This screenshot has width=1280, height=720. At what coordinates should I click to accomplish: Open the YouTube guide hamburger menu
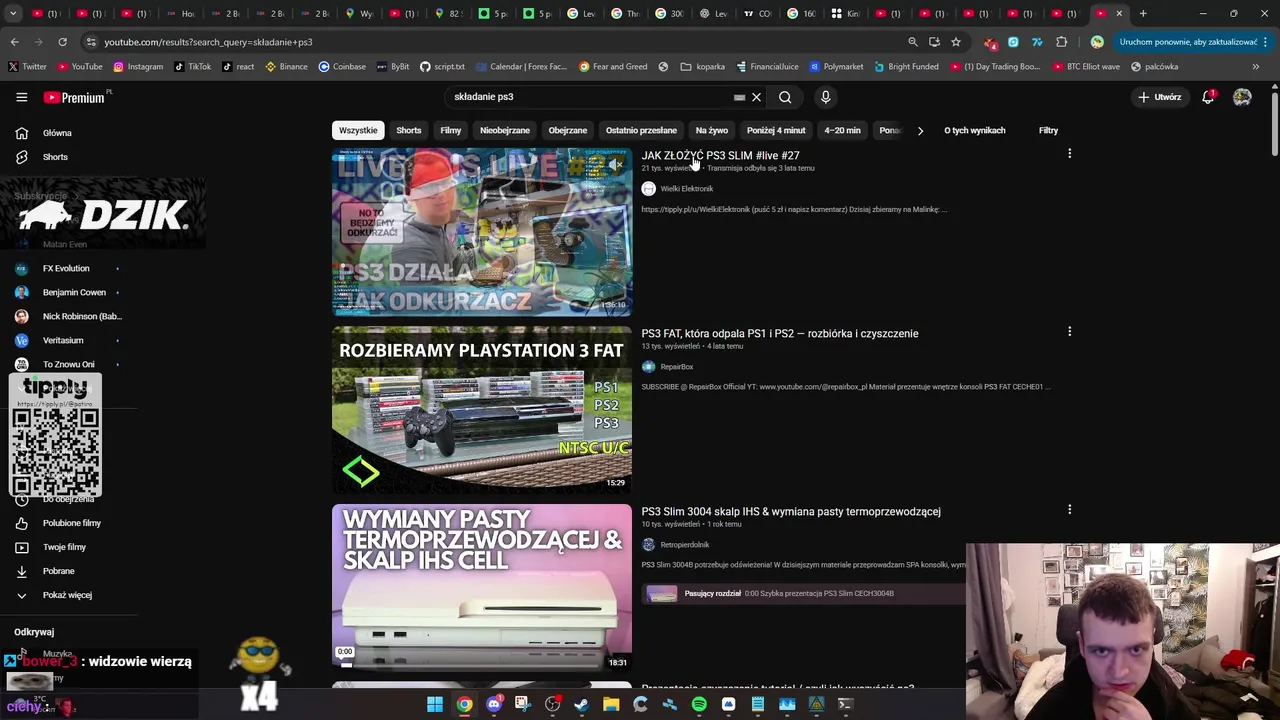point(21,97)
